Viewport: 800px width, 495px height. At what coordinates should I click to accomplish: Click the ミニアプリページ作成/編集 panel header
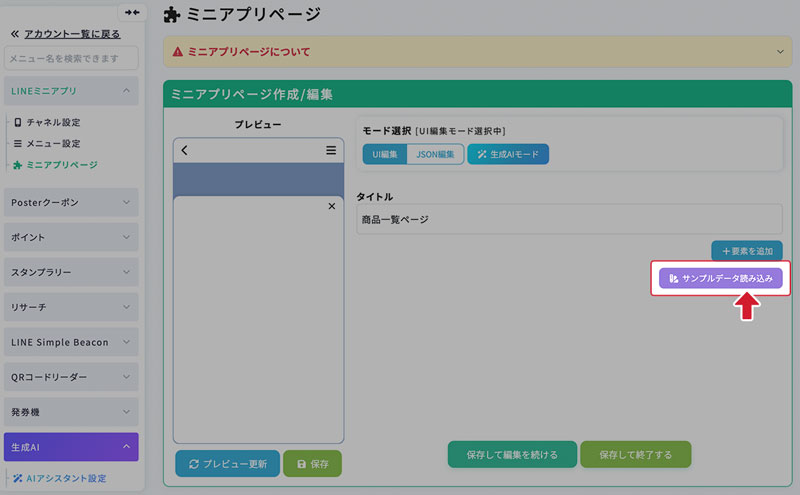click(x=478, y=94)
